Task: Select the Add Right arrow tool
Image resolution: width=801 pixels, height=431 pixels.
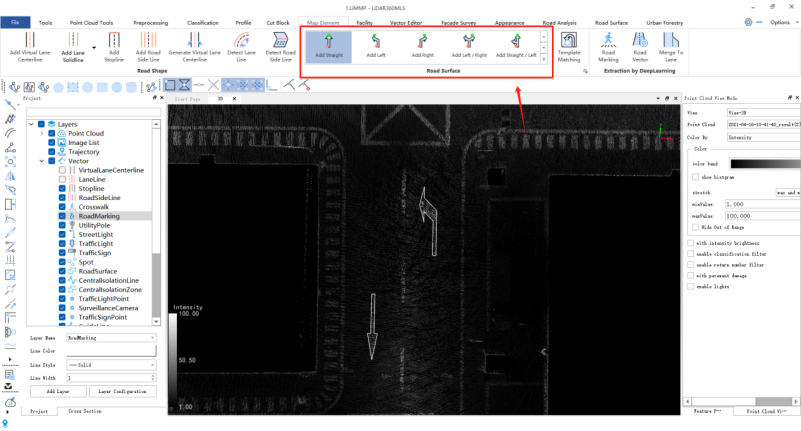Action: tap(422, 46)
